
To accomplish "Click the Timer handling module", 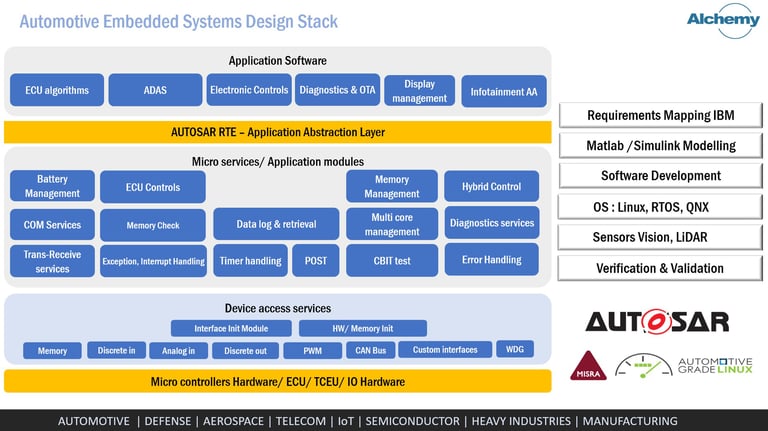I will pyautogui.click(x=250, y=261).
